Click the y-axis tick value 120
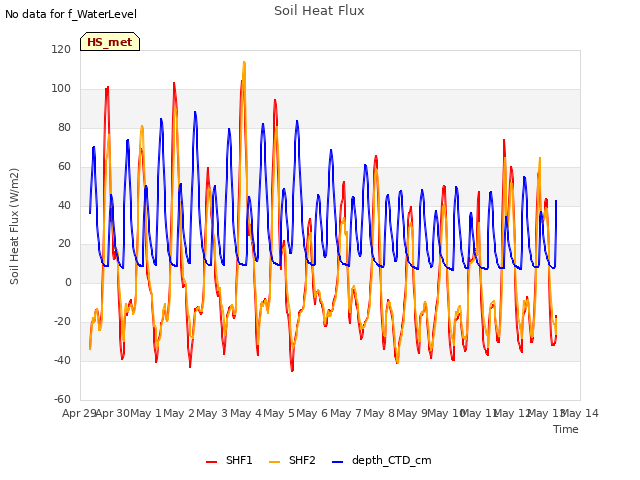This screenshot has height=480, width=640. 61,49
